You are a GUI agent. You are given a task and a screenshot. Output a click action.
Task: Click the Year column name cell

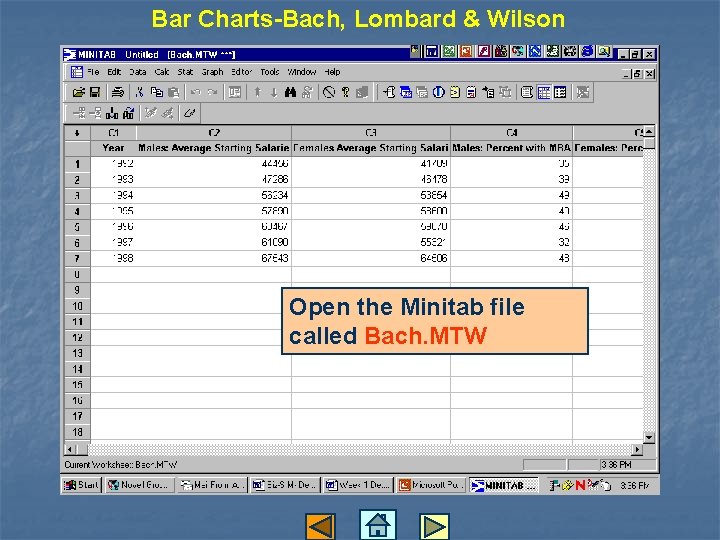click(113, 148)
